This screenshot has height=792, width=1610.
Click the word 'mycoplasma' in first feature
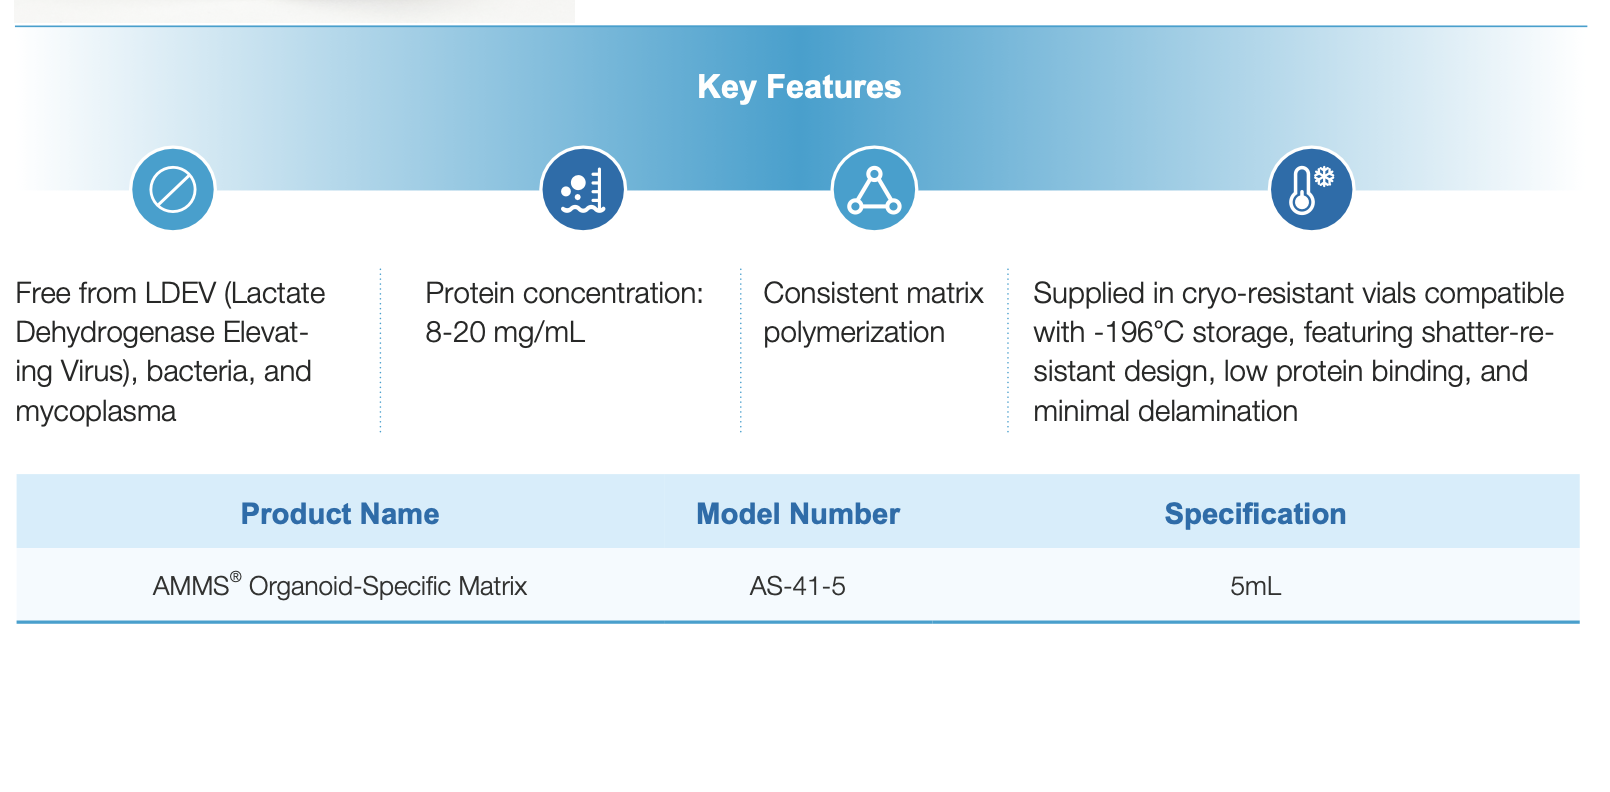click(96, 411)
